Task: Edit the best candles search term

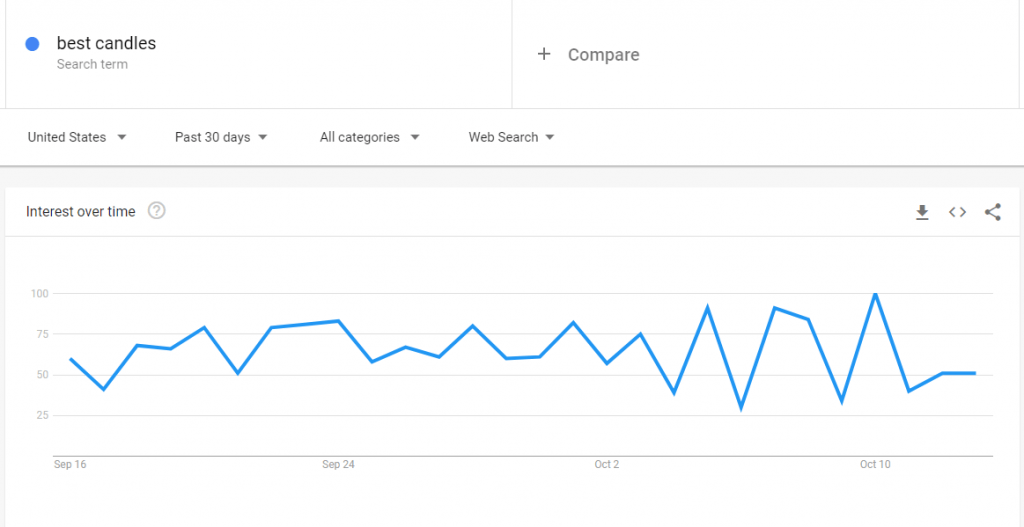Action: coord(106,44)
